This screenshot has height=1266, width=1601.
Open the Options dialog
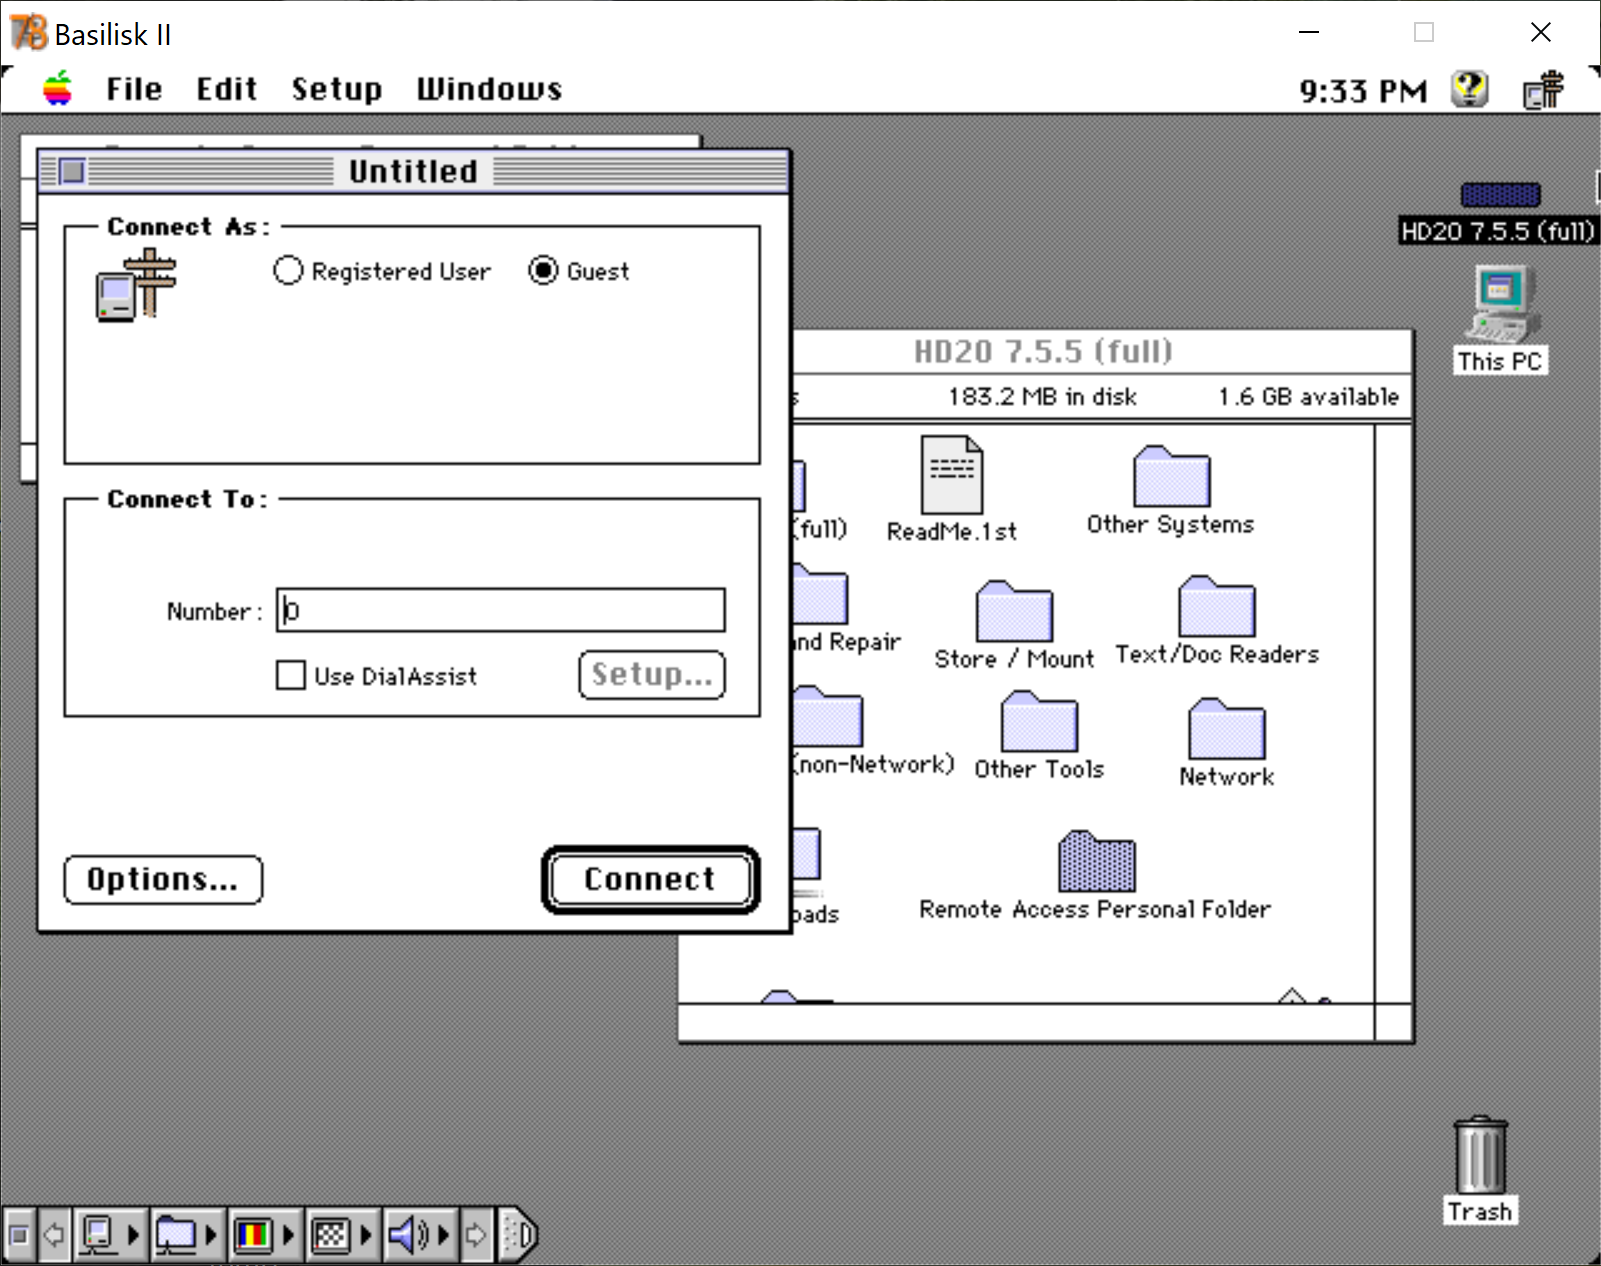(x=163, y=879)
